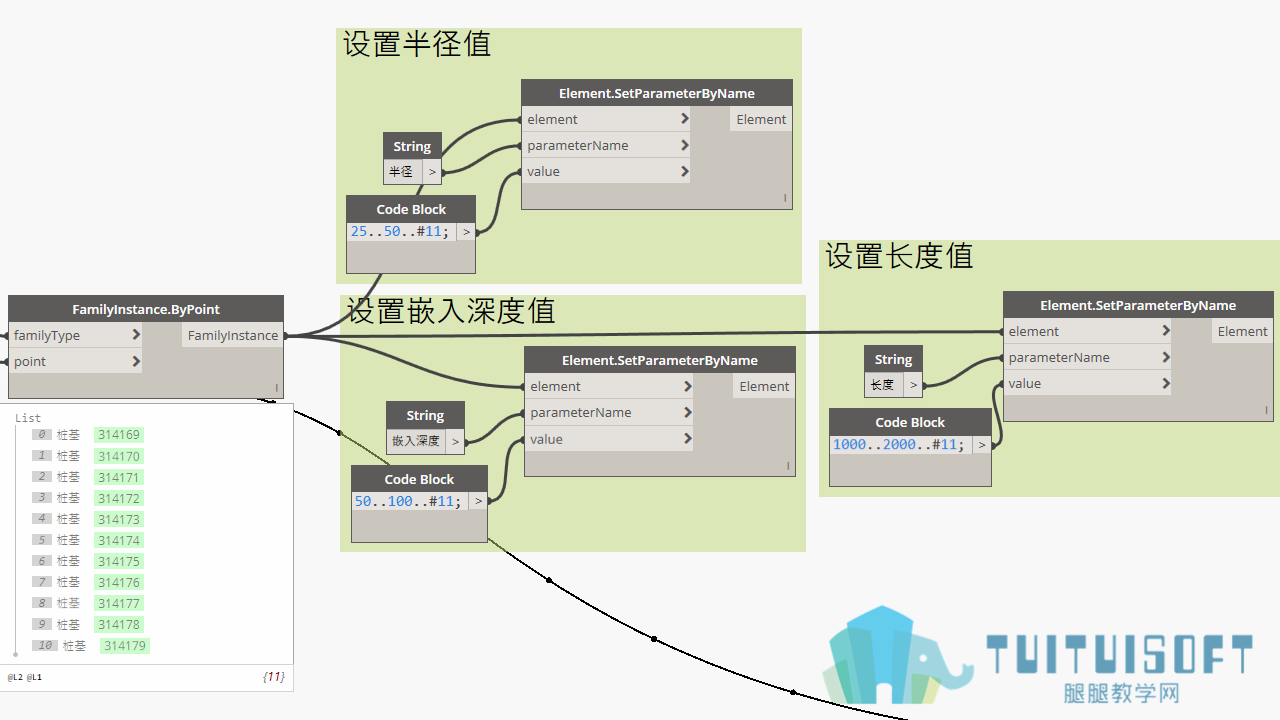Click the 半径 String node text field
The image size is (1280, 720).
pos(402,172)
